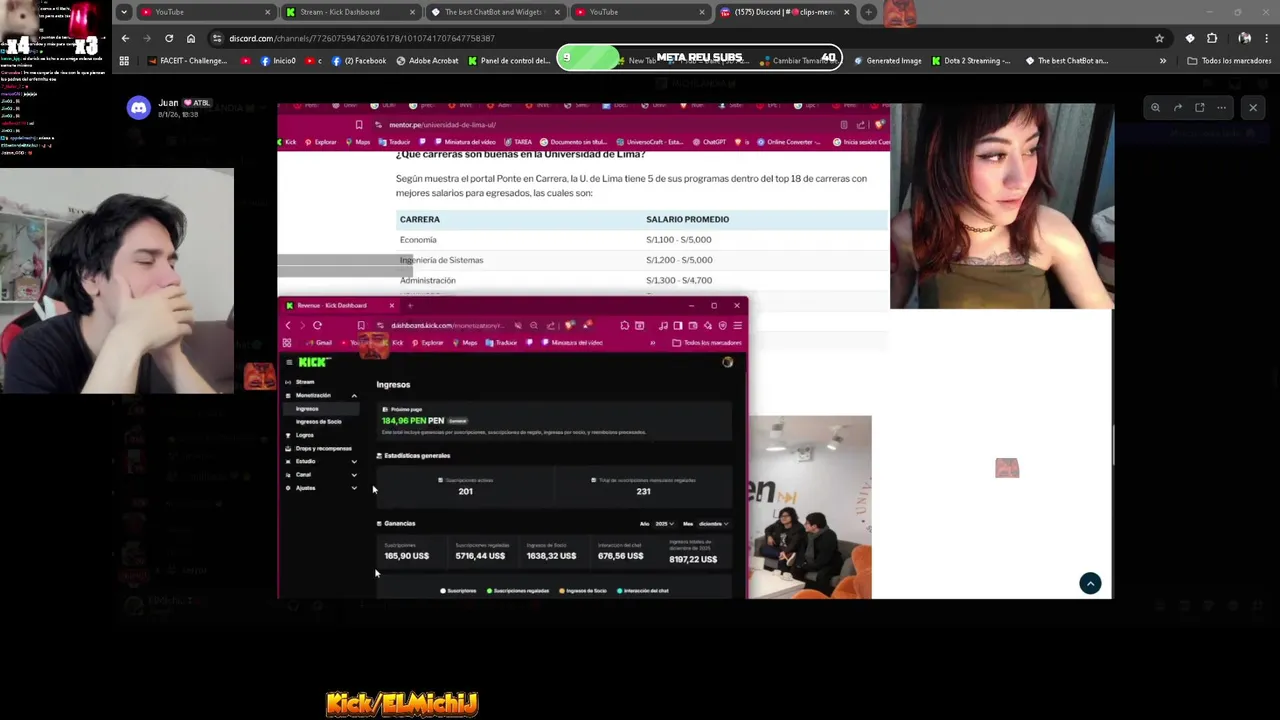This screenshot has width=1280, height=720.
Task: Collapse the Monetización section in Kick sidebar
Action: click(353, 396)
